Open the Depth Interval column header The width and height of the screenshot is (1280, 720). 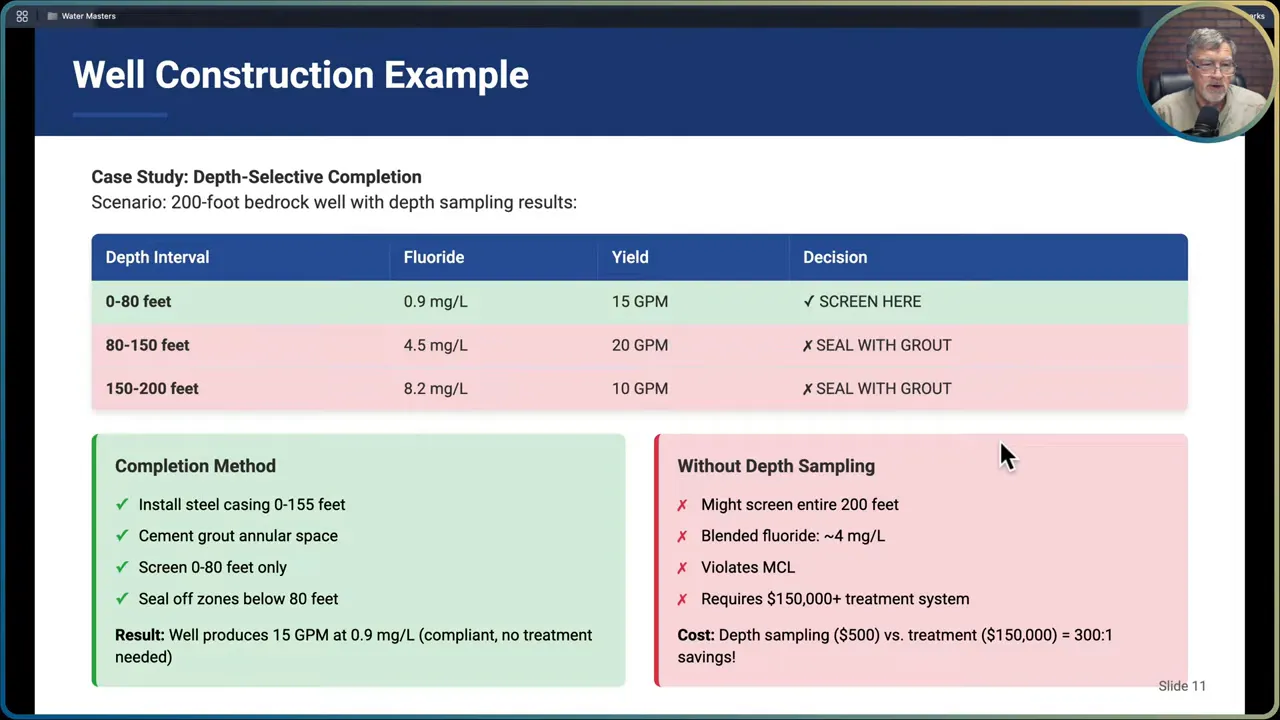[157, 257]
